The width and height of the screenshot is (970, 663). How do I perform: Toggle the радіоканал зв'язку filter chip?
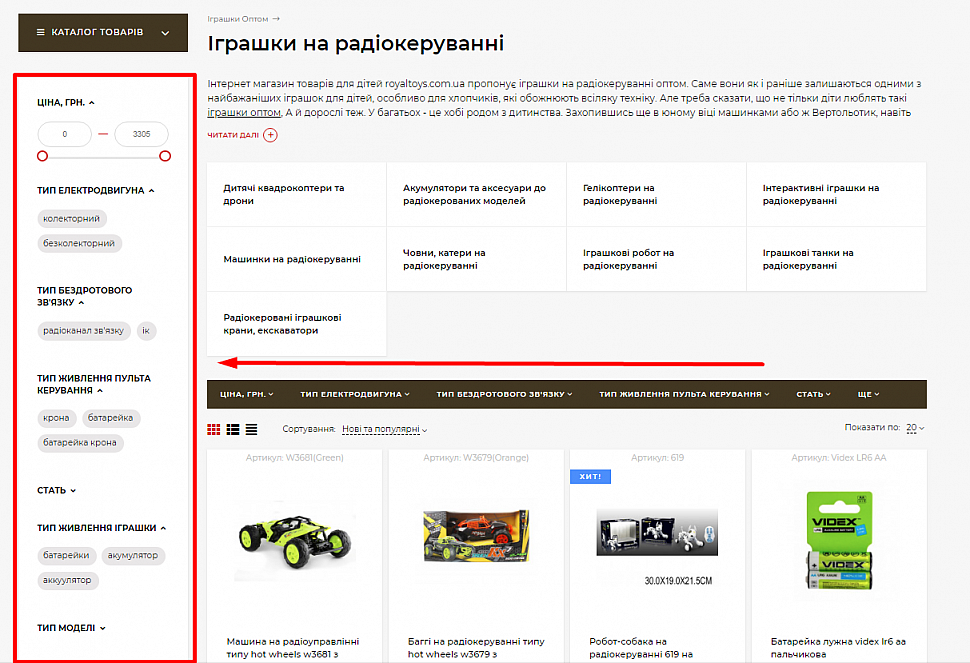(x=84, y=331)
